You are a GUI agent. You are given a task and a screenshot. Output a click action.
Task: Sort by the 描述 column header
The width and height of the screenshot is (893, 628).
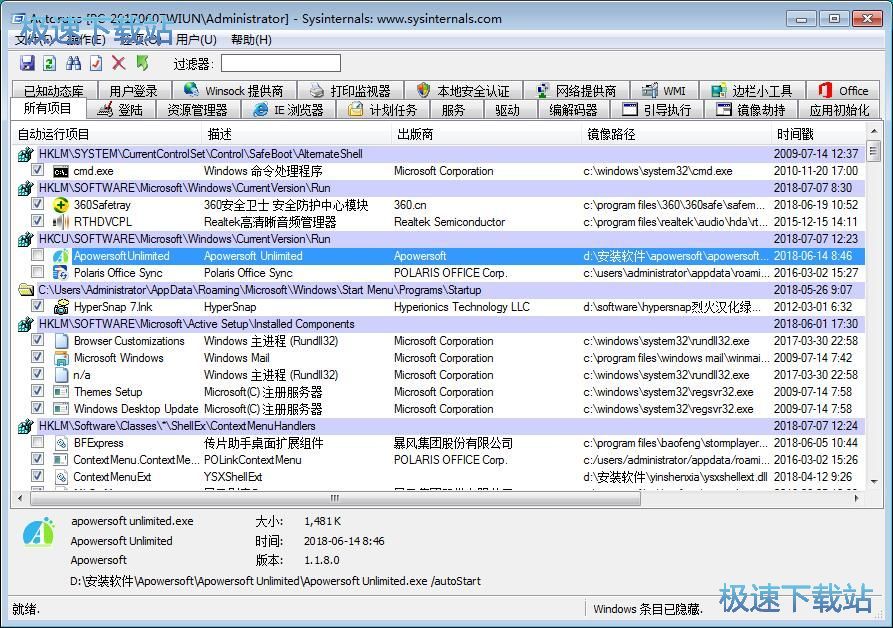[x=296, y=134]
